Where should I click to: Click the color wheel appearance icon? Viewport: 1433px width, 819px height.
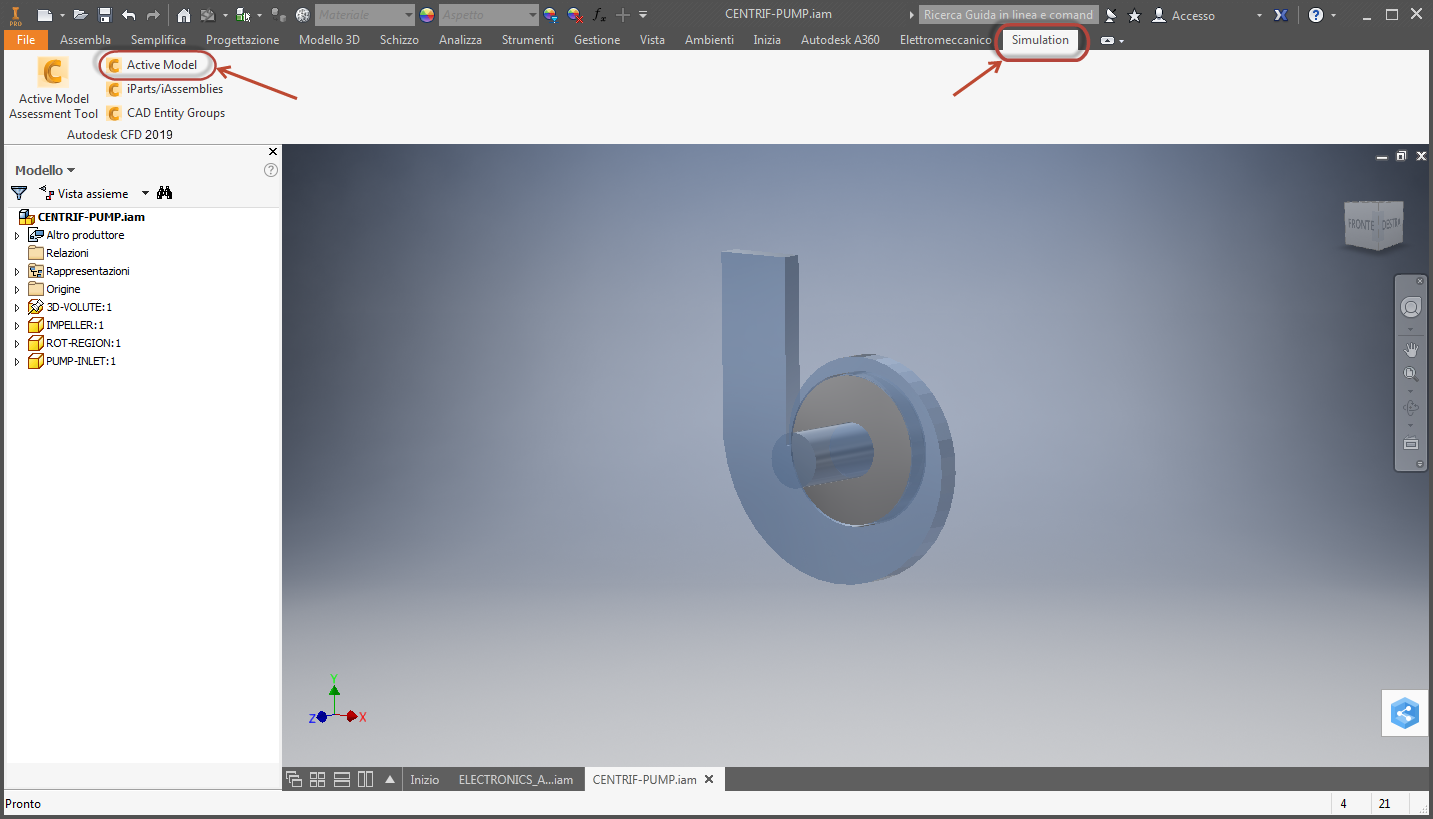tap(427, 15)
